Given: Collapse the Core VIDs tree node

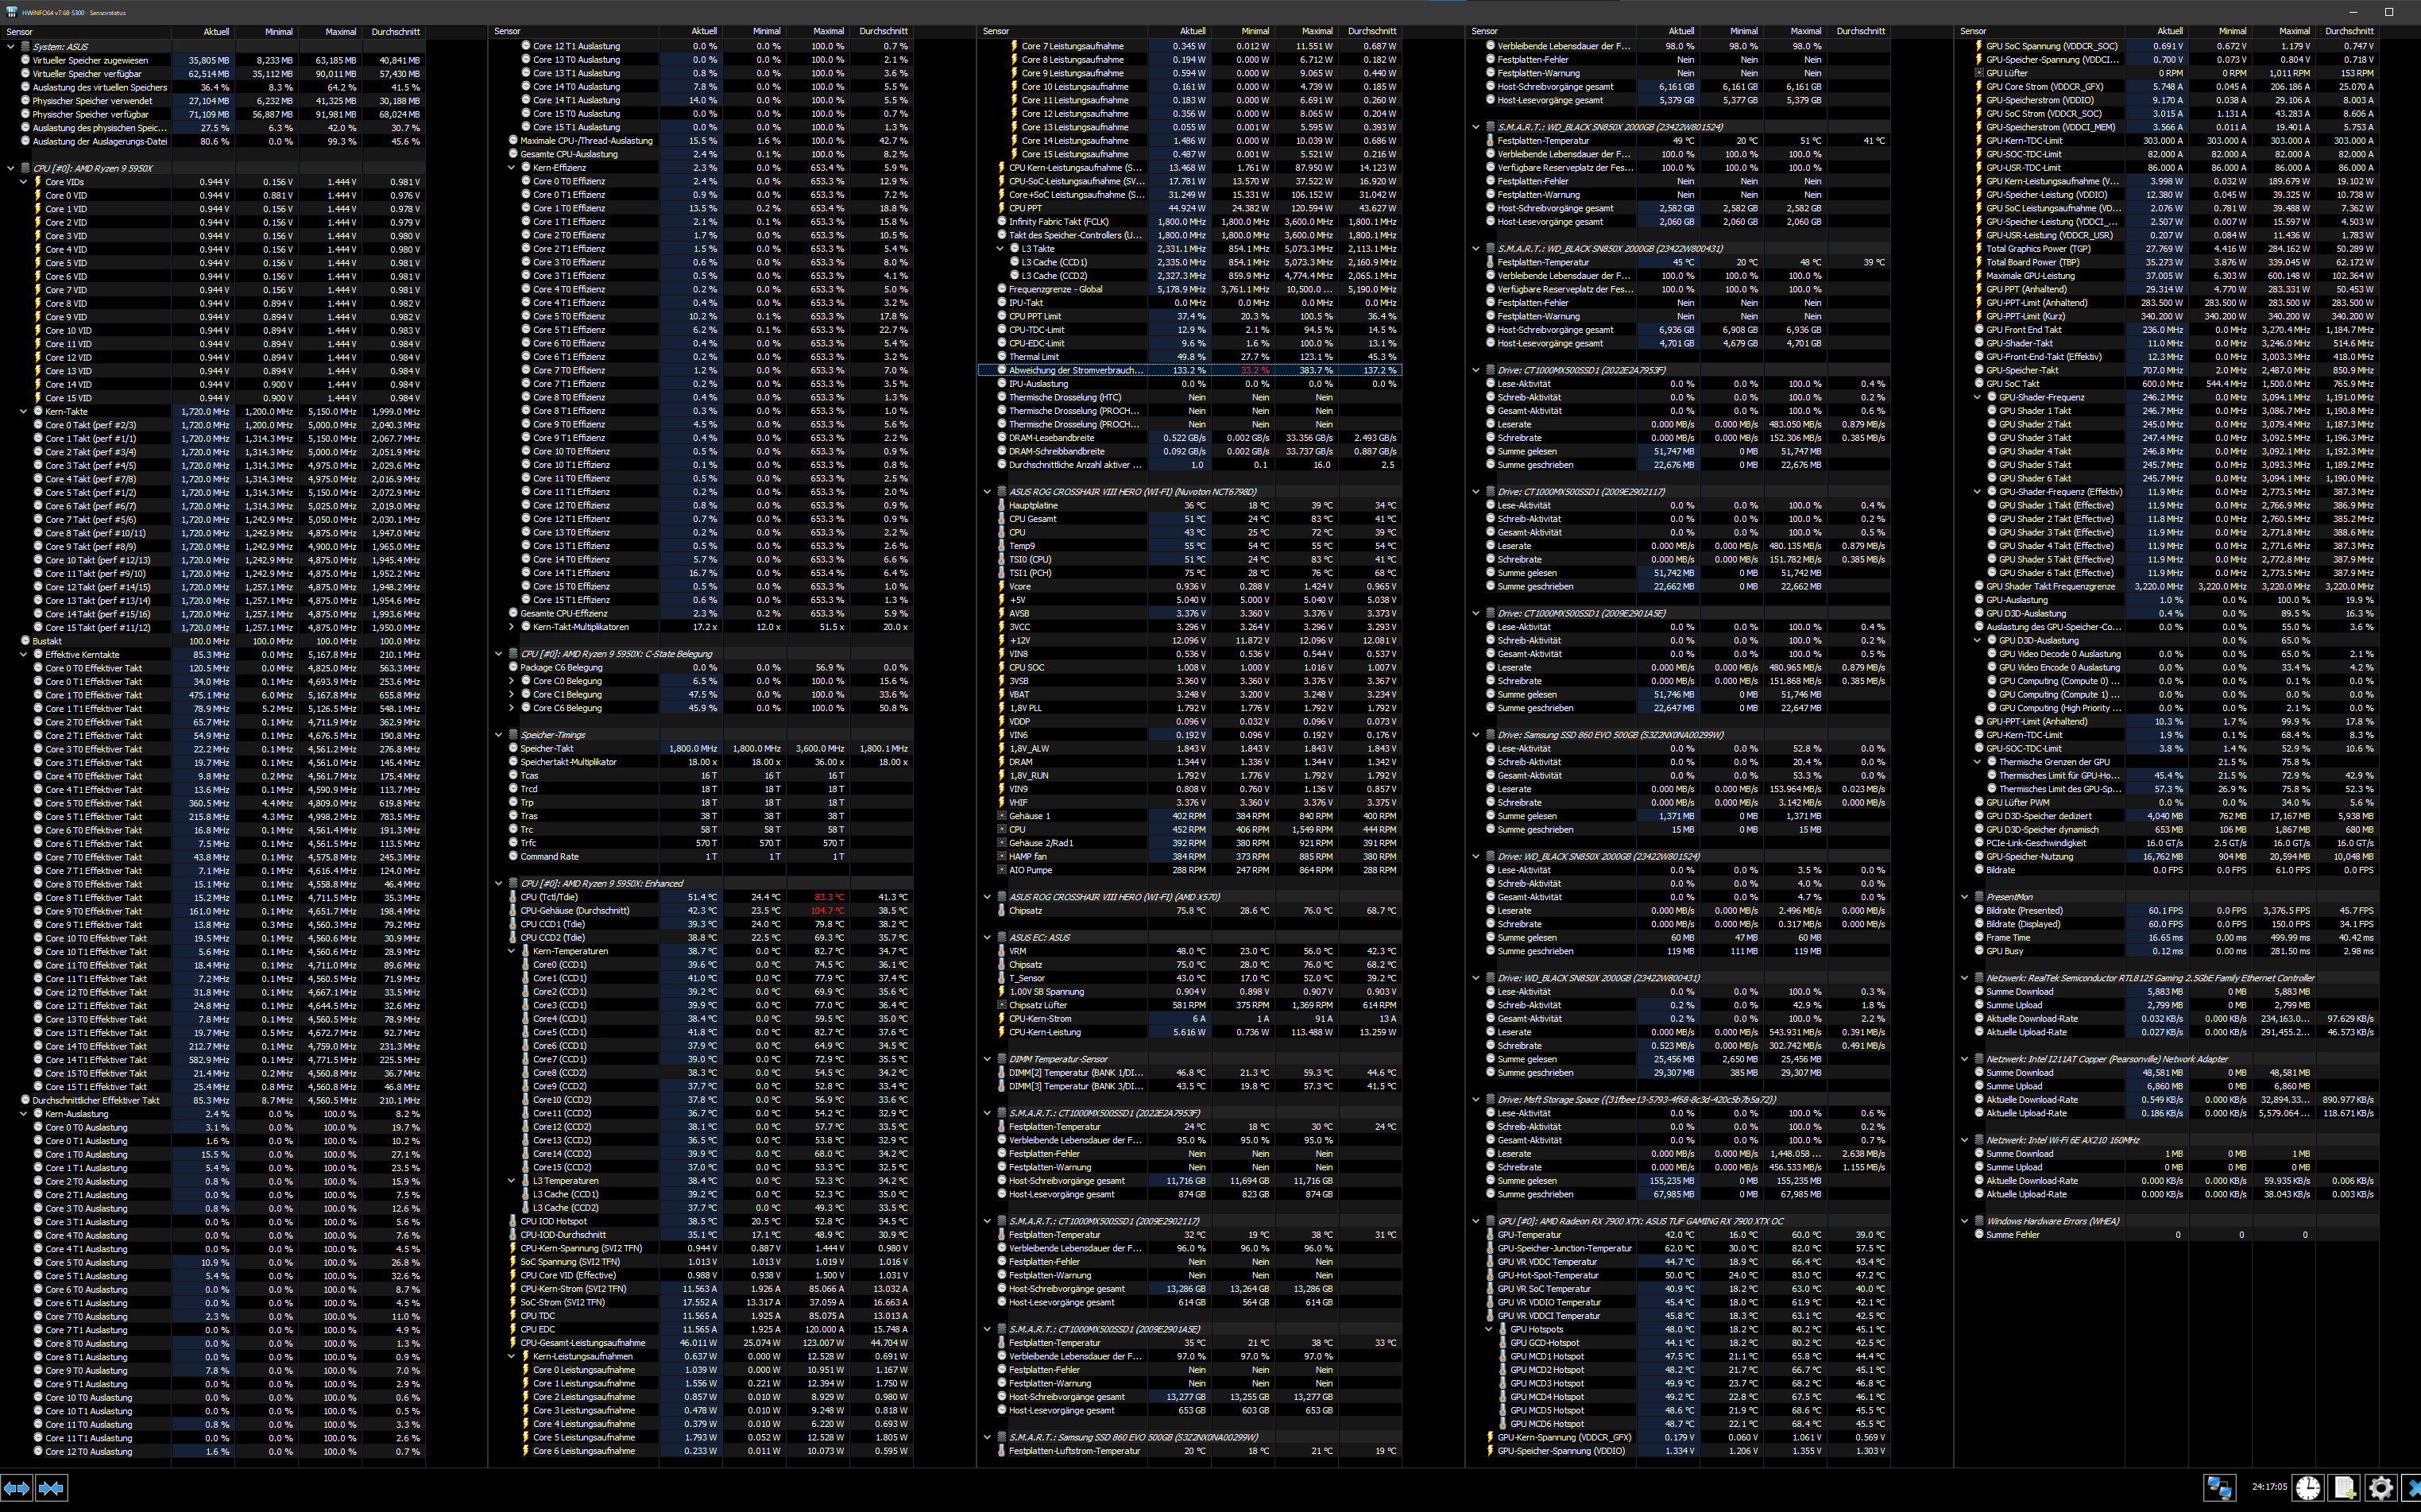Looking at the screenshot, I should [24, 182].
